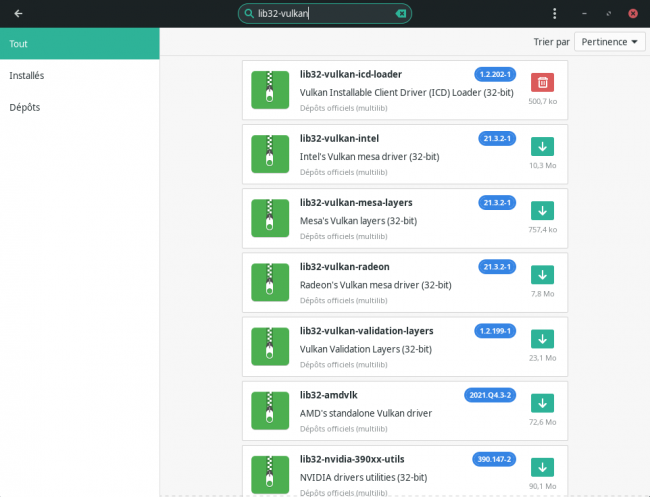Click the lib32-nvidia-390xx-utils package icon
The image size is (650, 497).
[x=270, y=475]
